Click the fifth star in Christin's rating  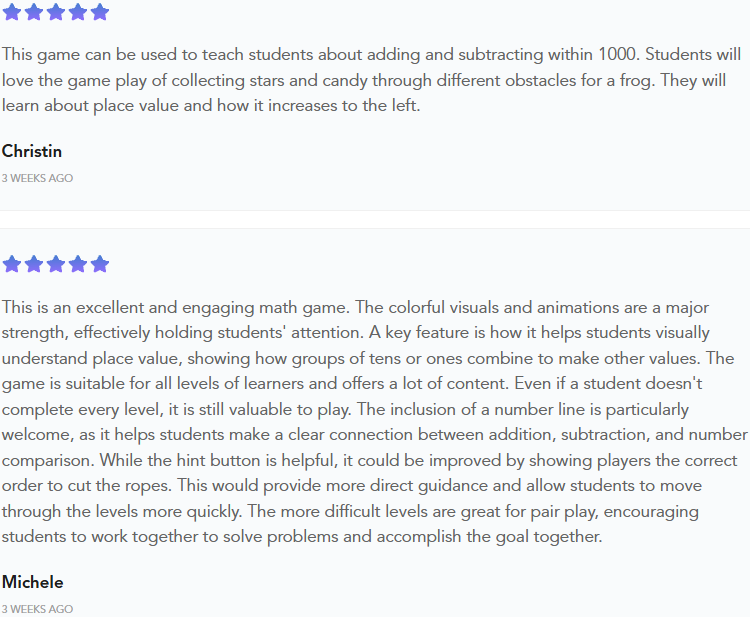tap(99, 13)
